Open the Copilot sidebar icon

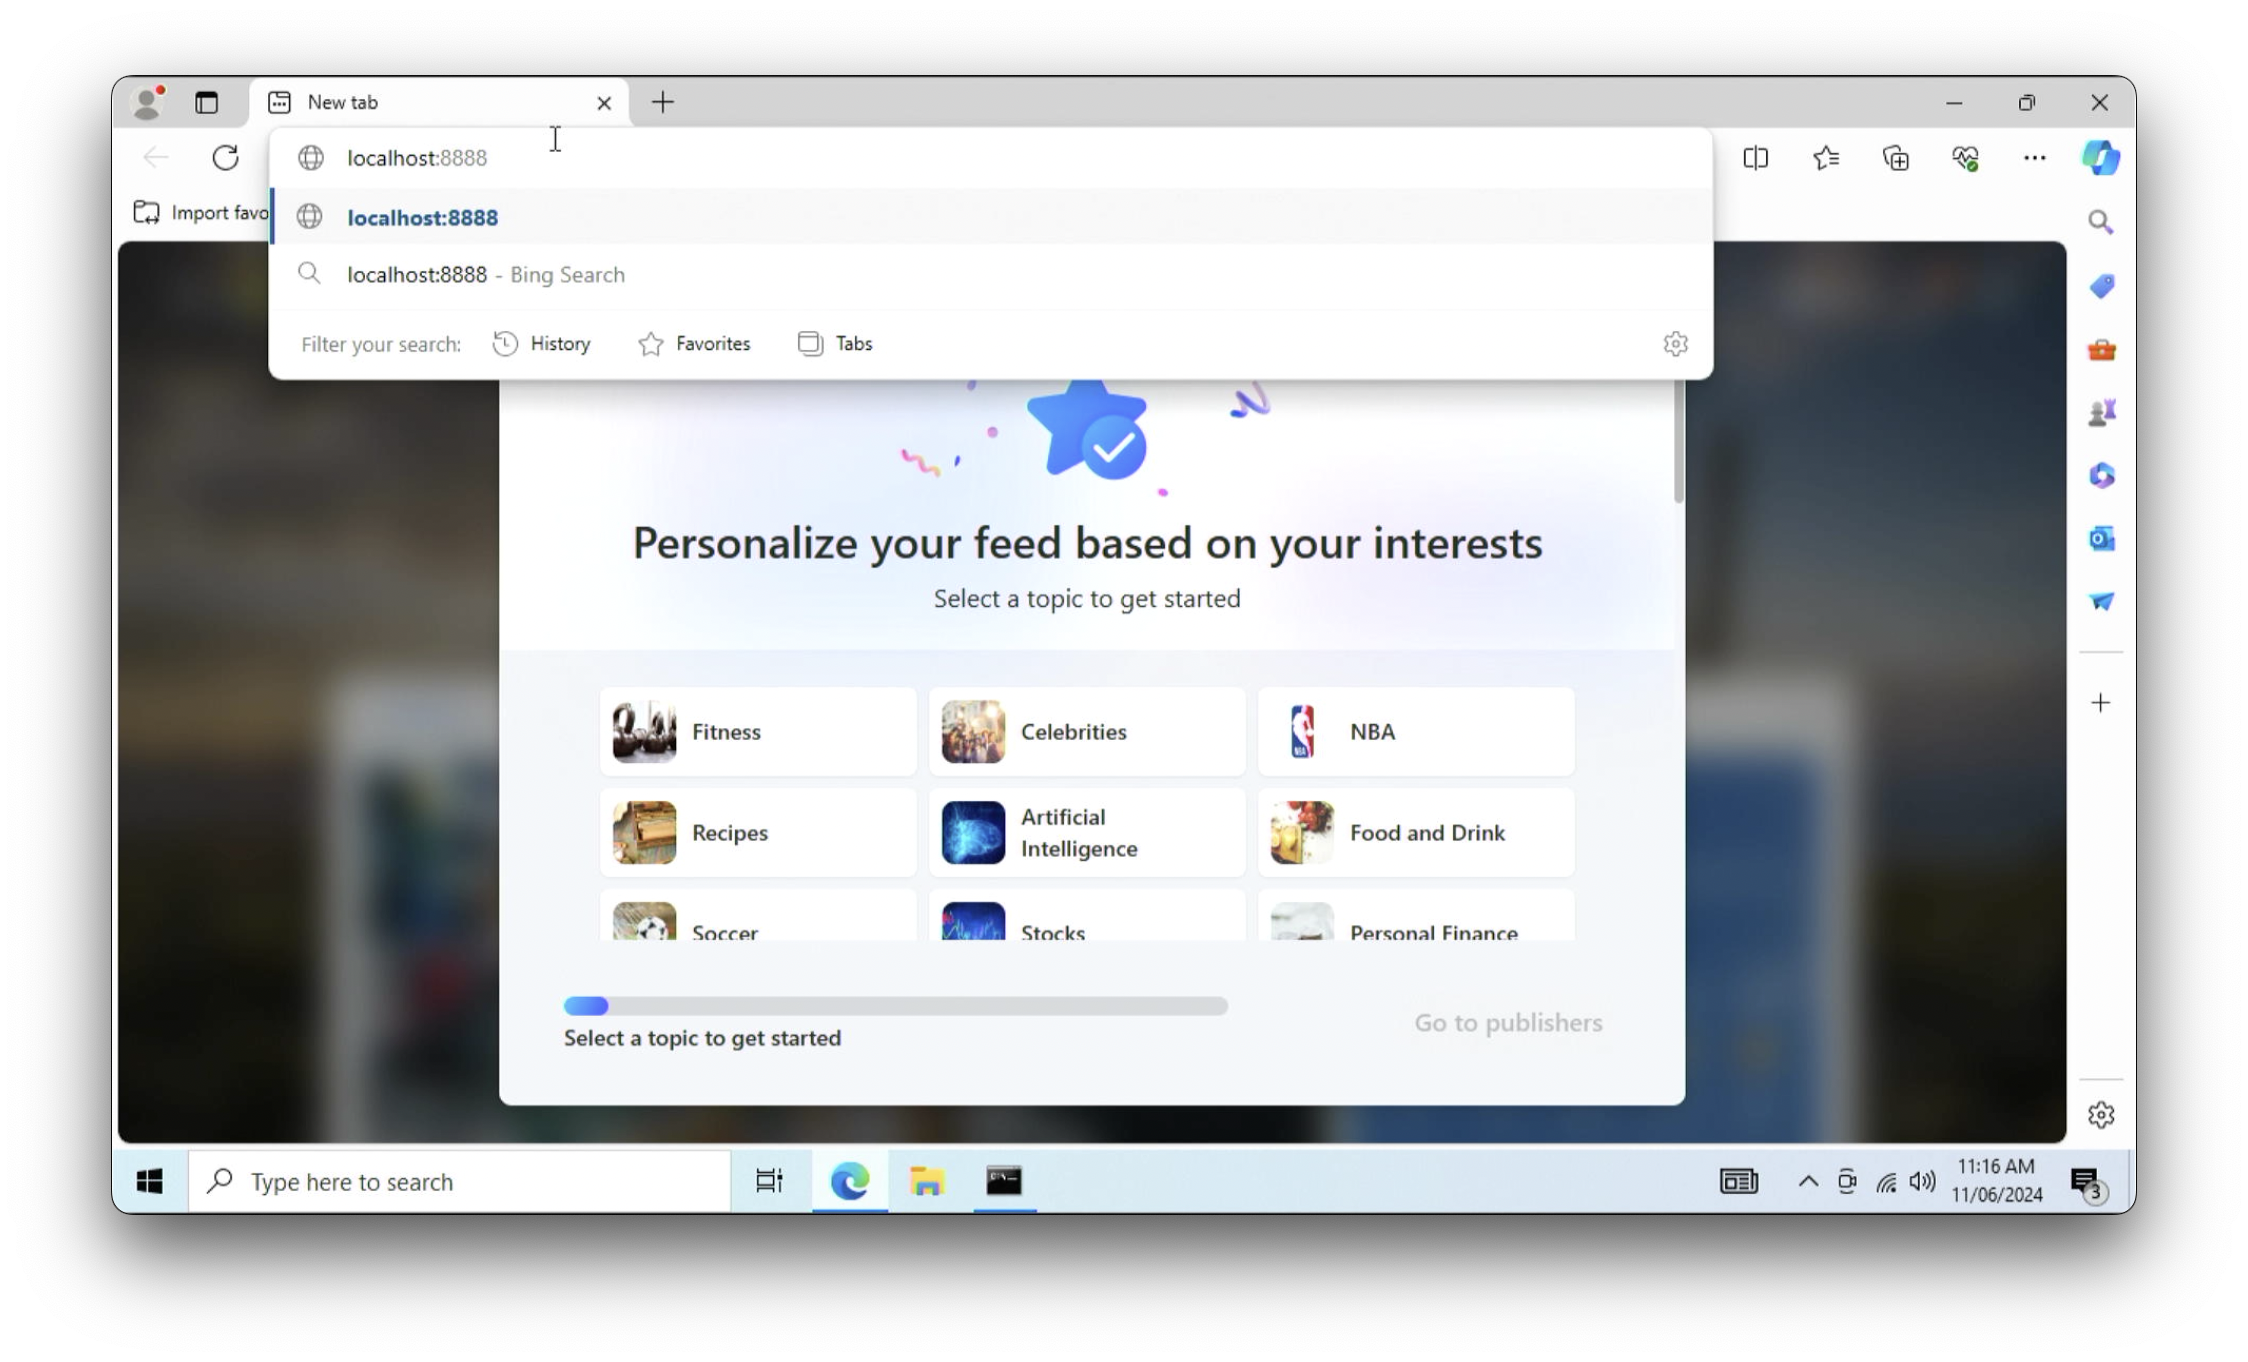[2100, 158]
